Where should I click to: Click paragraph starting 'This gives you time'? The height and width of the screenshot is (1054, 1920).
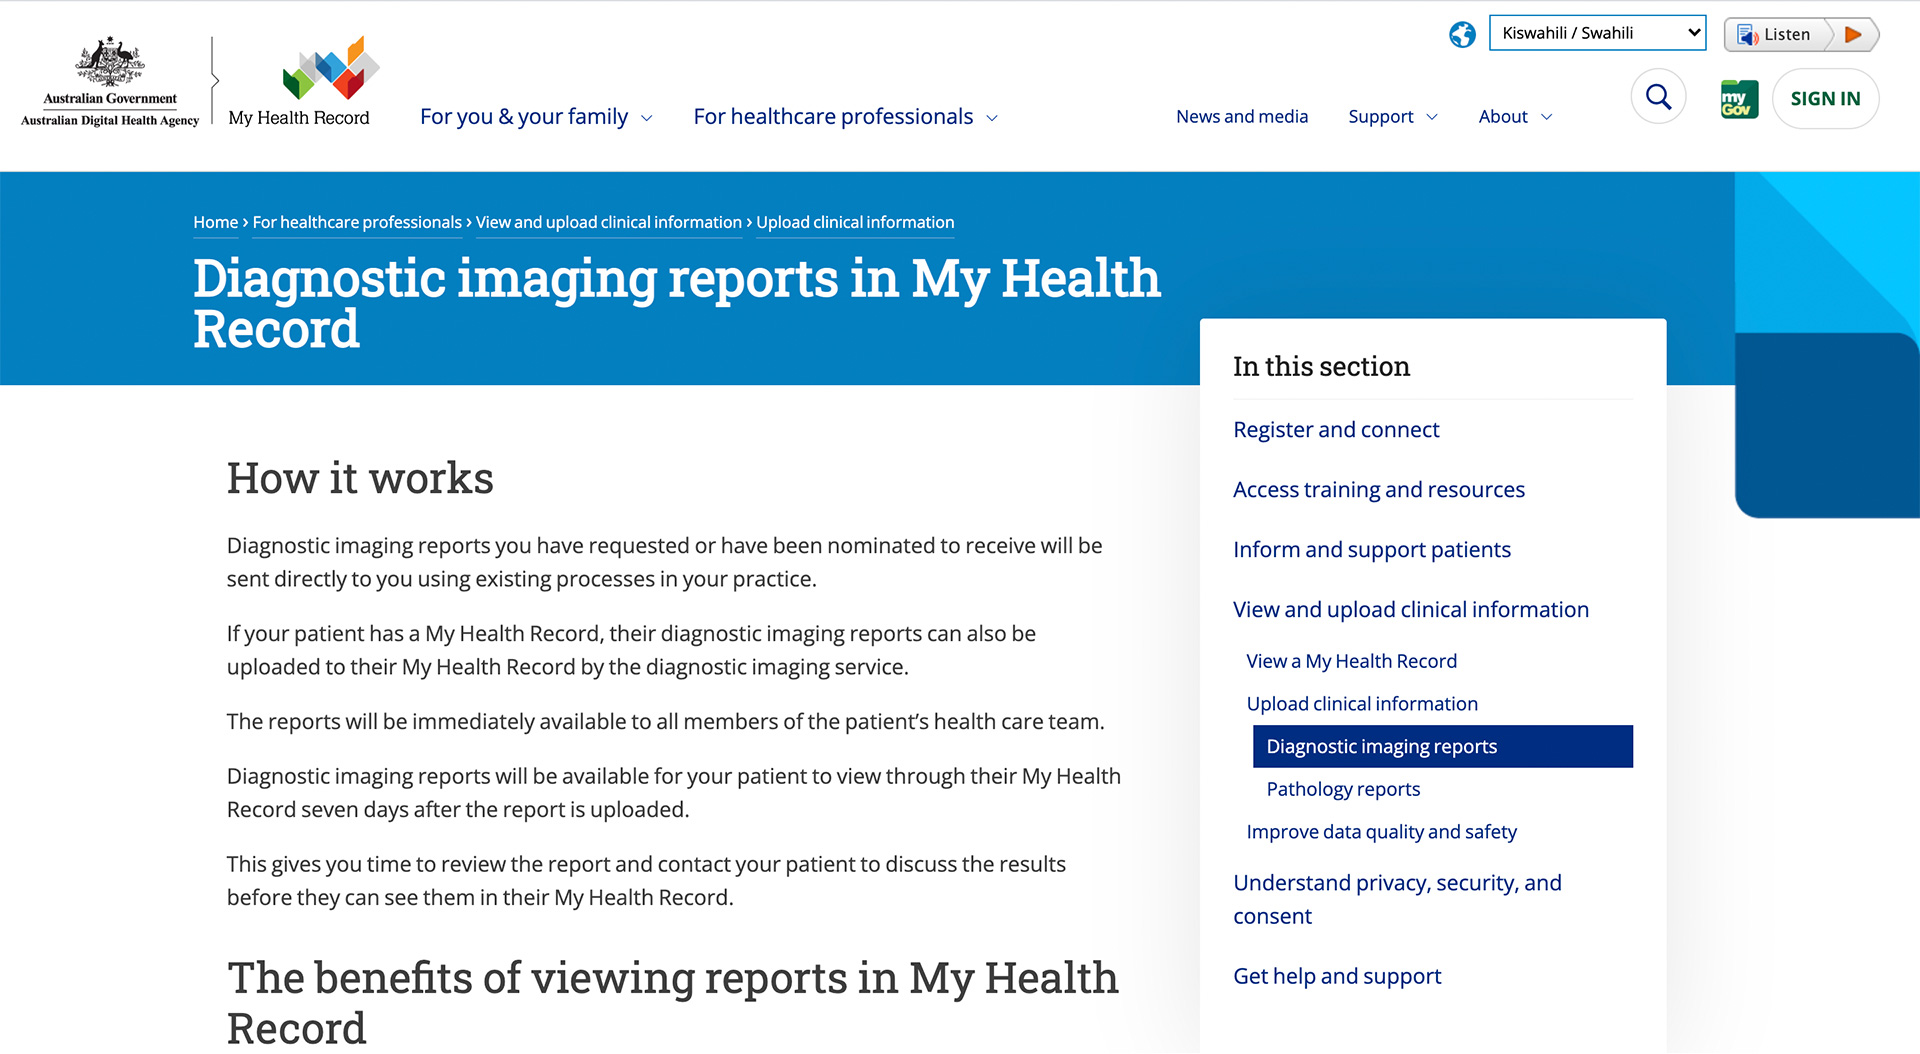(646, 881)
